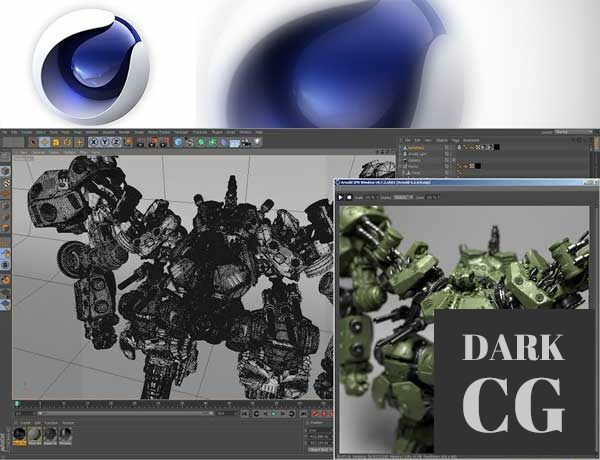Open the Scale dropdown in Arnold IPR window
Viewport: 600px width, 460px height.
pos(371,197)
